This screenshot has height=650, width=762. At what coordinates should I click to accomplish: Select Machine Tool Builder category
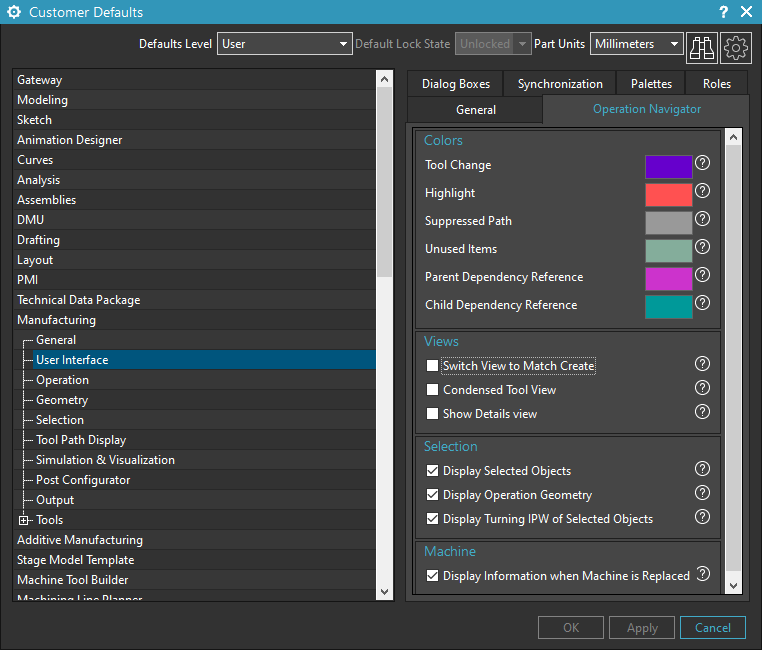click(x=194, y=580)
